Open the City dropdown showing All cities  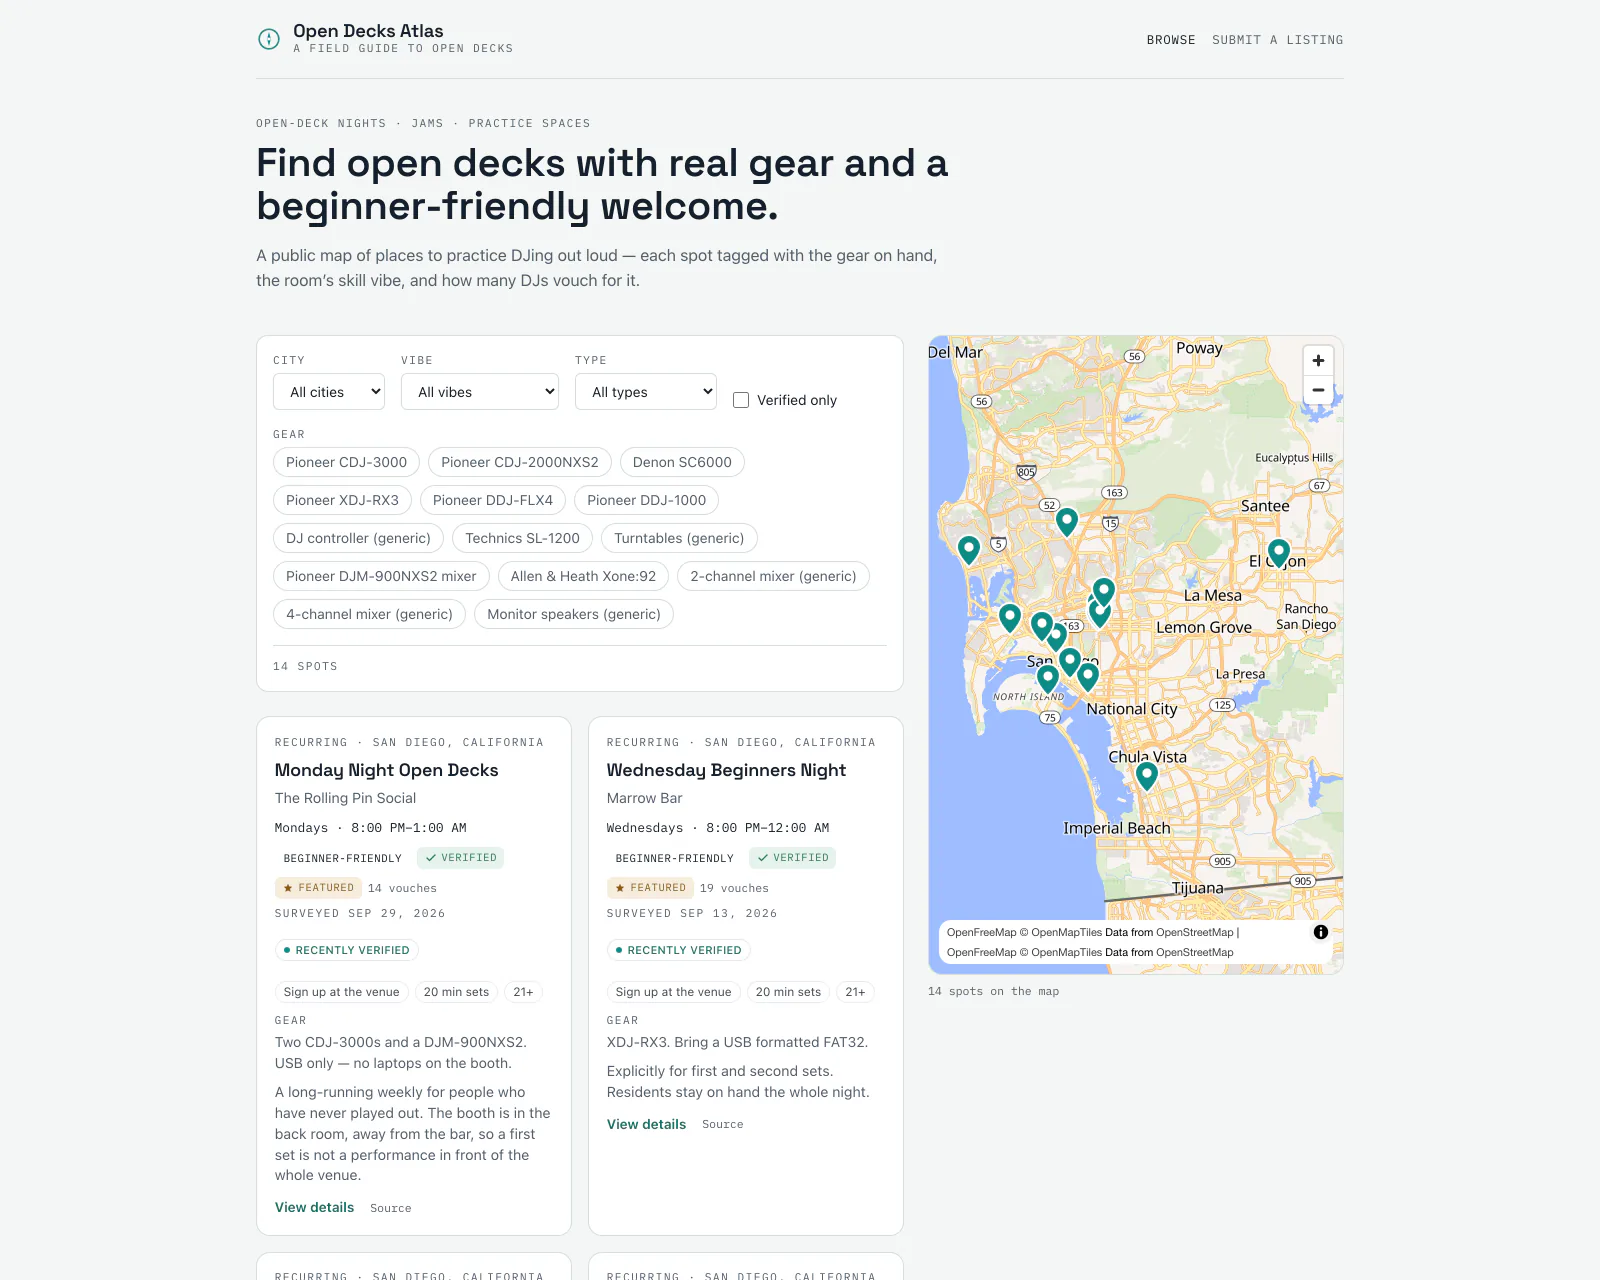tap(329, 392)
